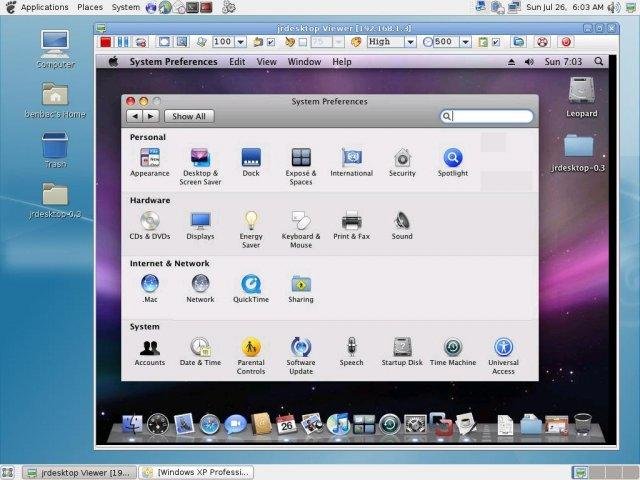Click the back arrow in System Preferences

[x=134, y=116]
